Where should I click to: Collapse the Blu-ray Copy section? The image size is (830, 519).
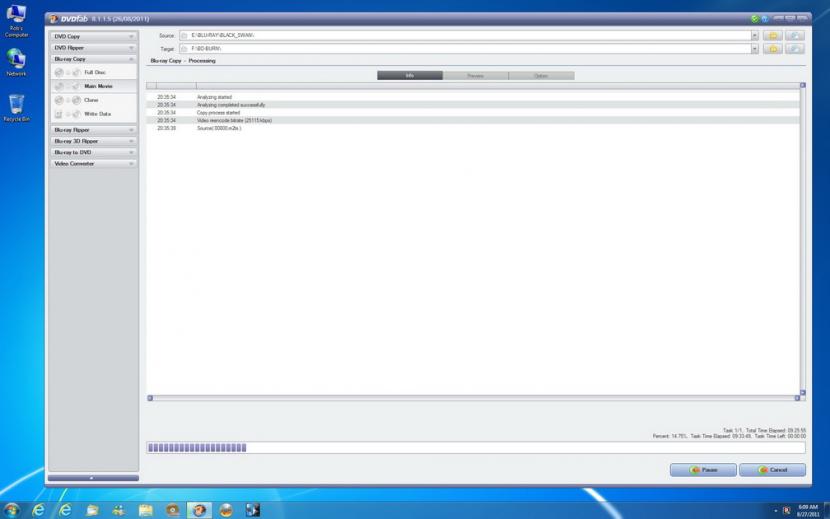(x=94, y=59)
